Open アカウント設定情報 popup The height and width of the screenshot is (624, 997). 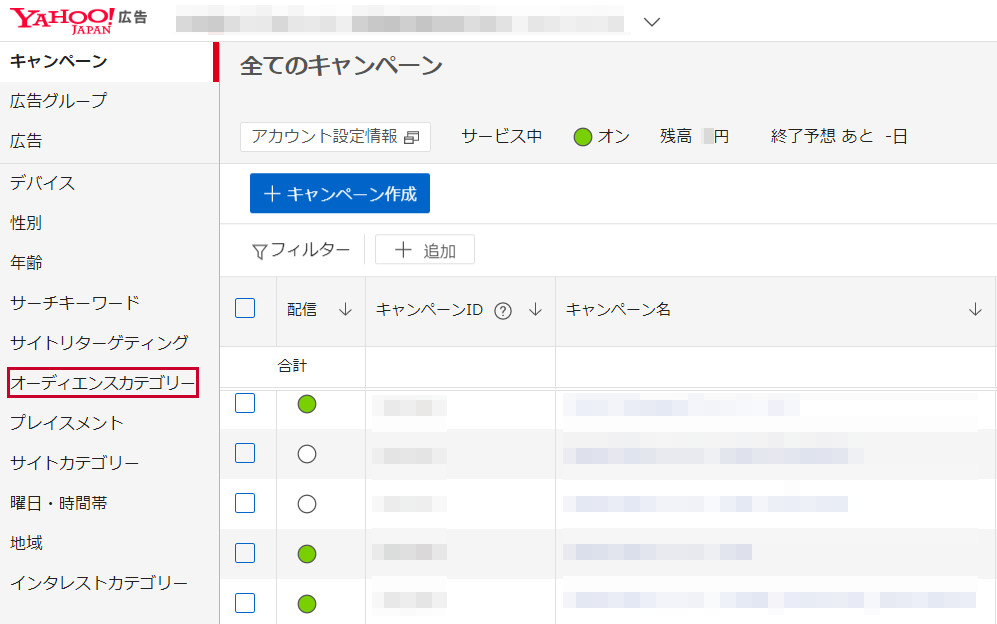[x=335, y=137]
